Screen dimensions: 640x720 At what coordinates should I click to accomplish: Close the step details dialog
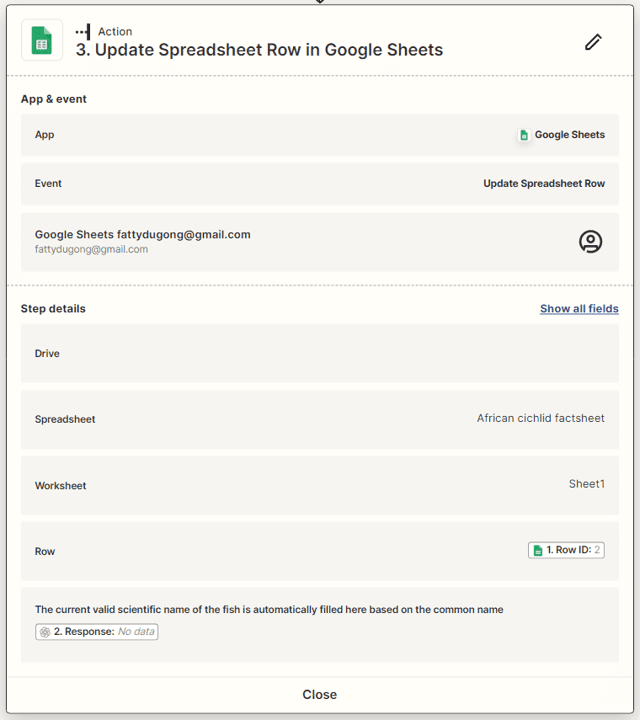click(320, 694)
